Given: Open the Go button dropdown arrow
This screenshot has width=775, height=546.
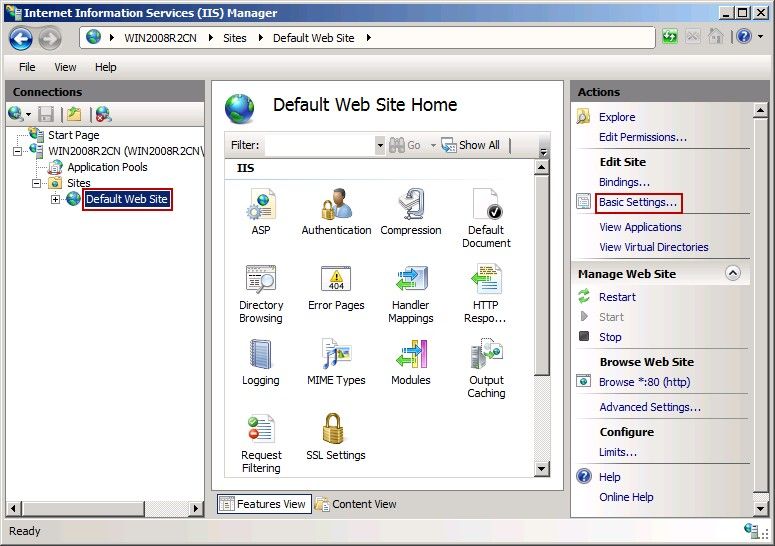Looking at the screenshot, I should [433, 145].
